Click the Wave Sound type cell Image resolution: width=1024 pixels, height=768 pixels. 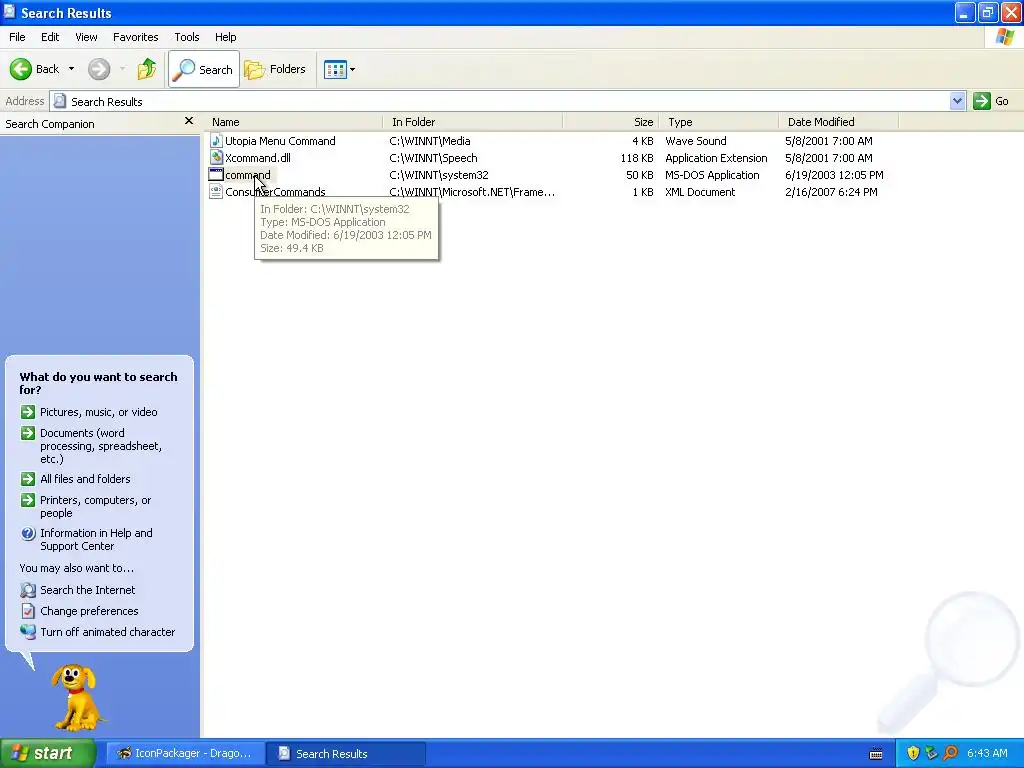click(696, 140)
